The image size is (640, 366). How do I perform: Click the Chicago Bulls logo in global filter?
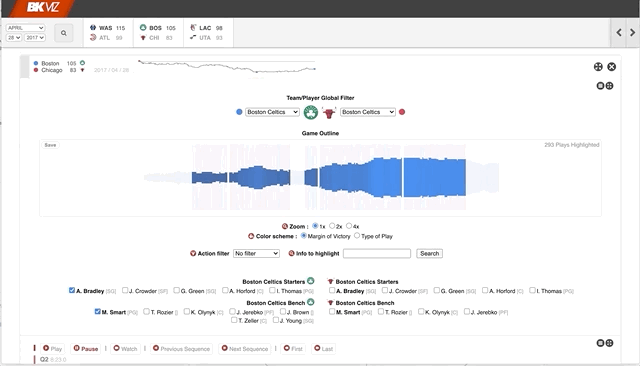pos(329,113)
